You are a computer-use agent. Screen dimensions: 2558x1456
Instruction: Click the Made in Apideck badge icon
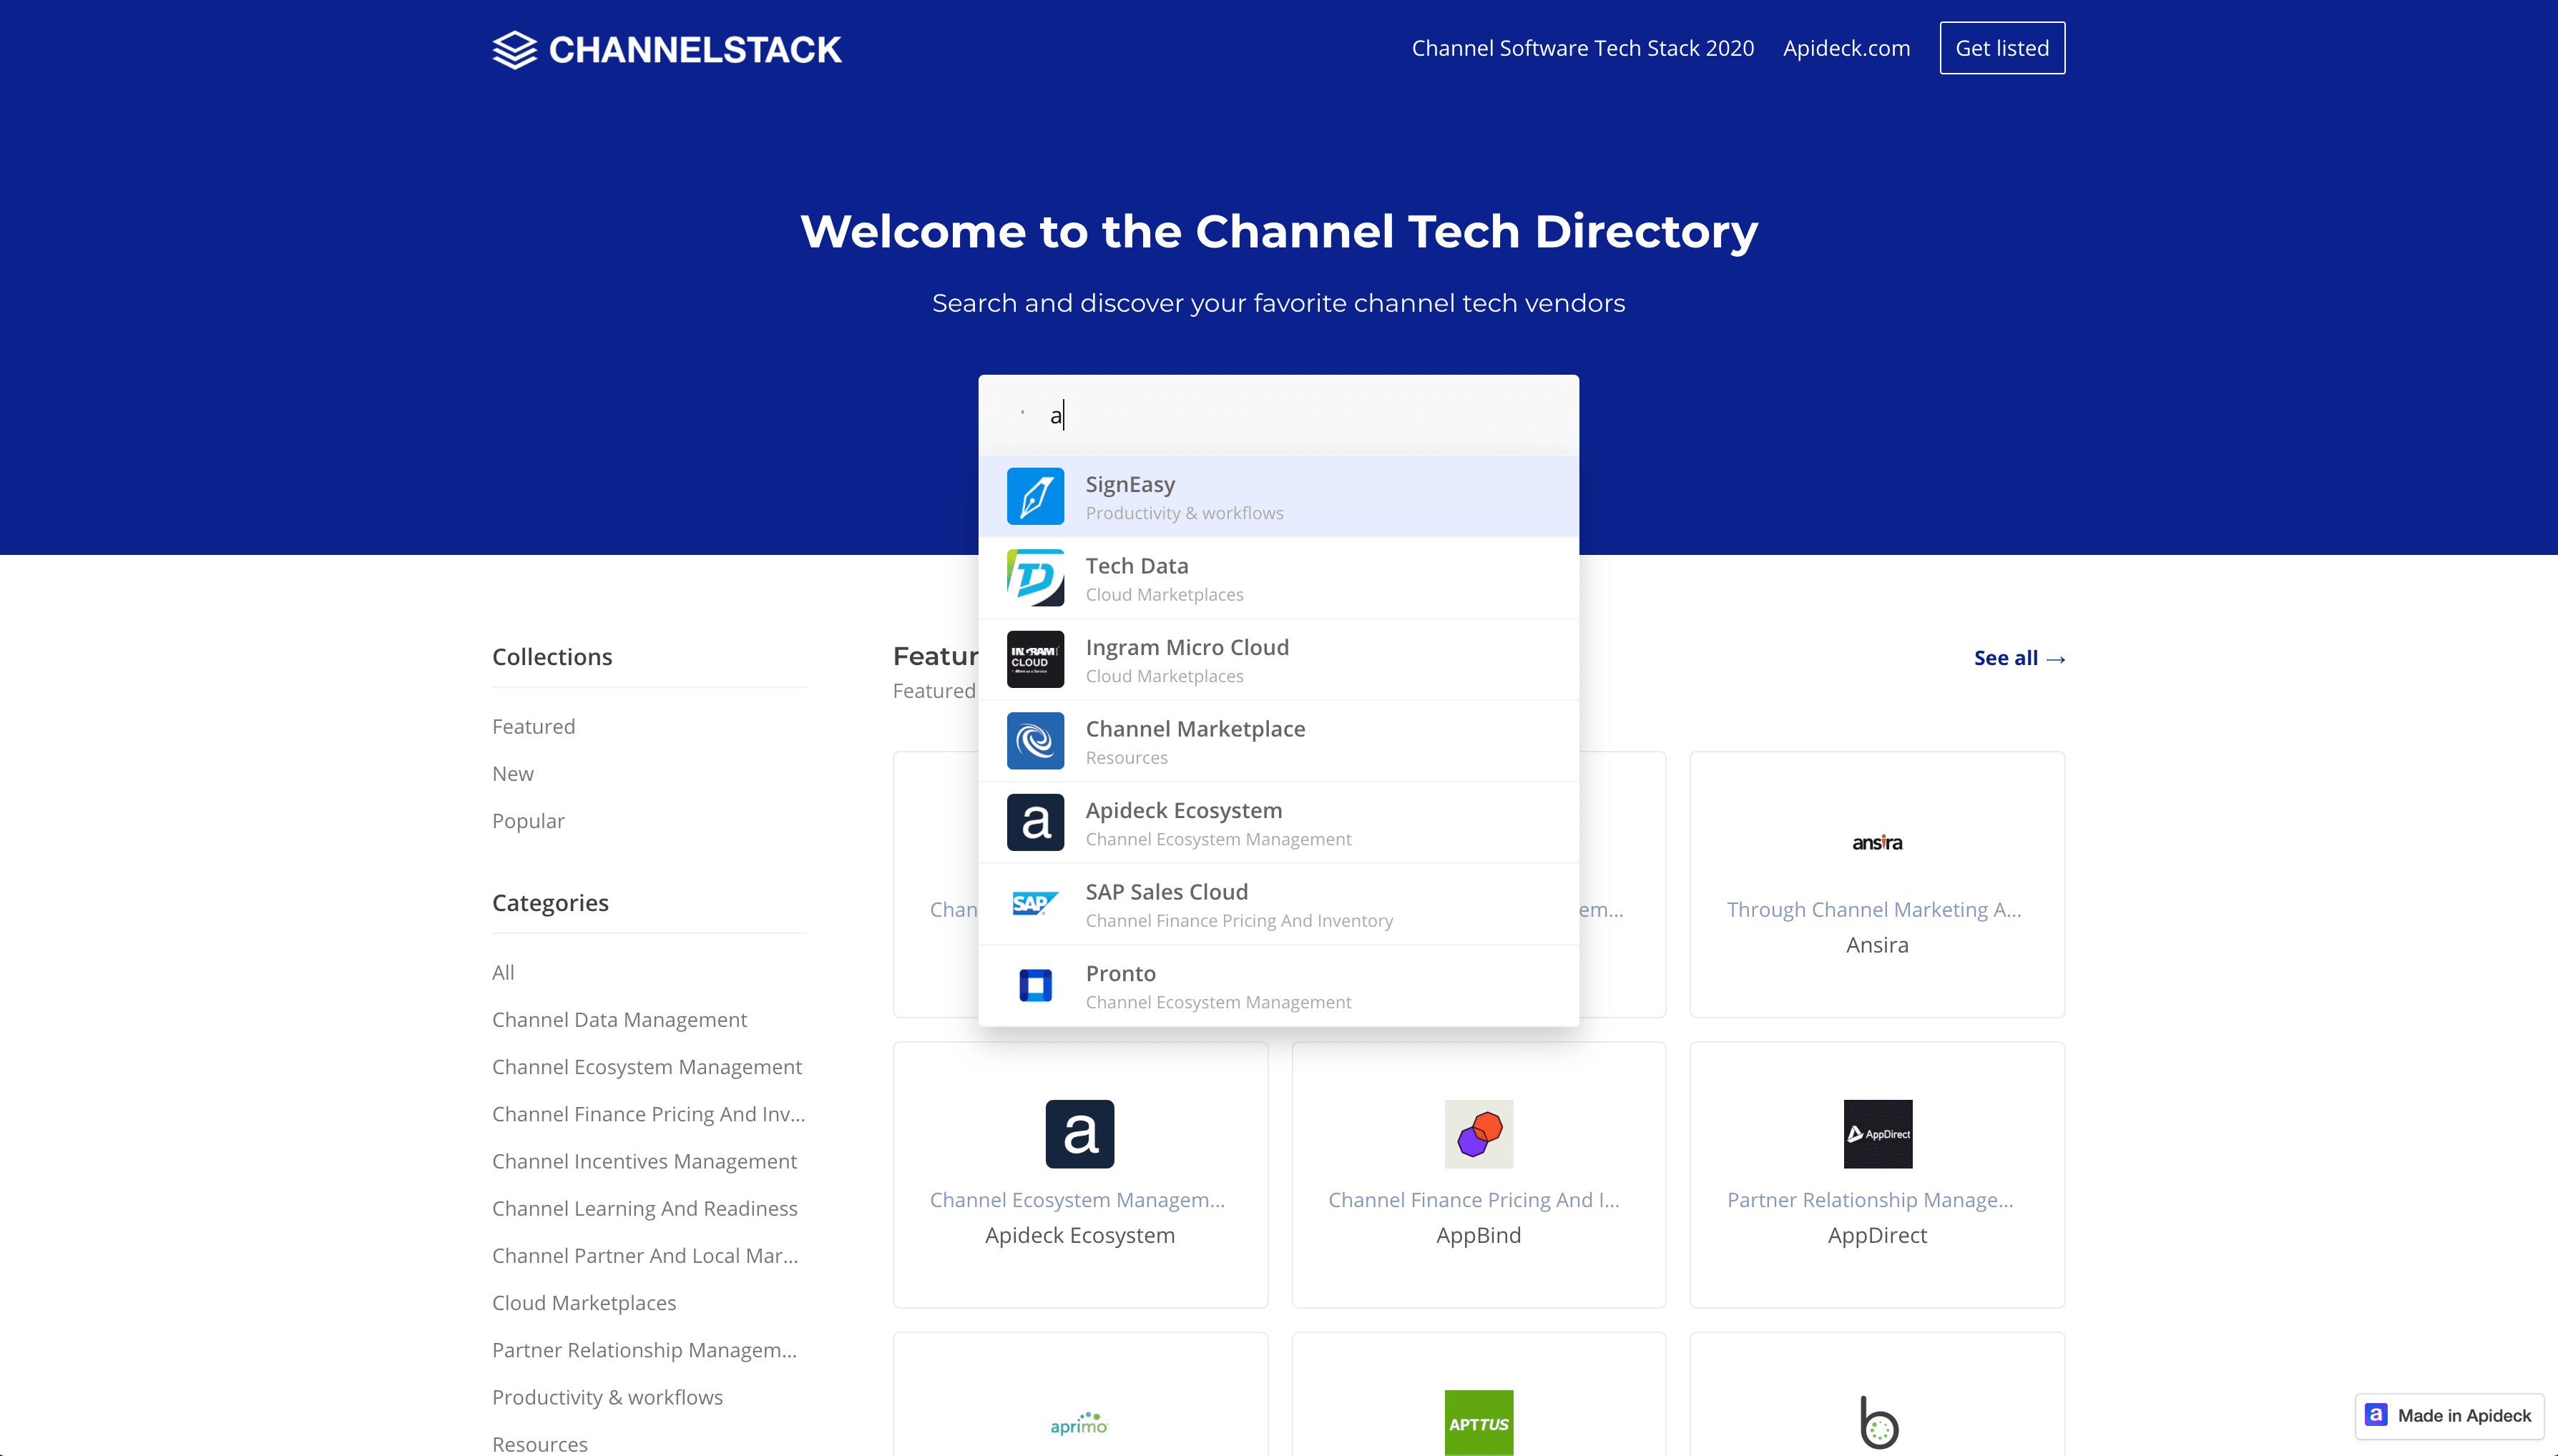click(x=2375, y=1415)
